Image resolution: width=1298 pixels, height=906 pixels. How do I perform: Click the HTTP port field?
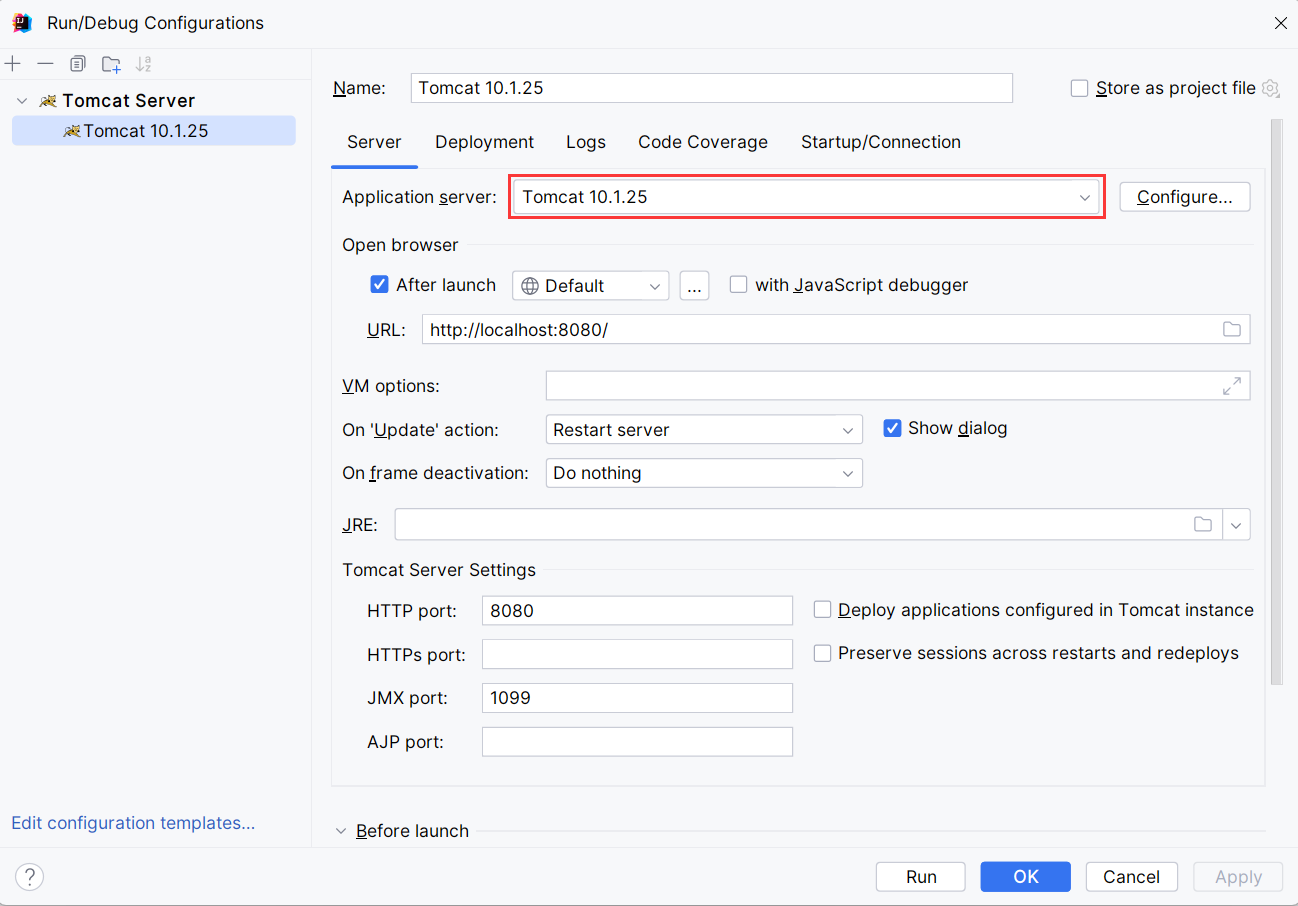(637, 611)
